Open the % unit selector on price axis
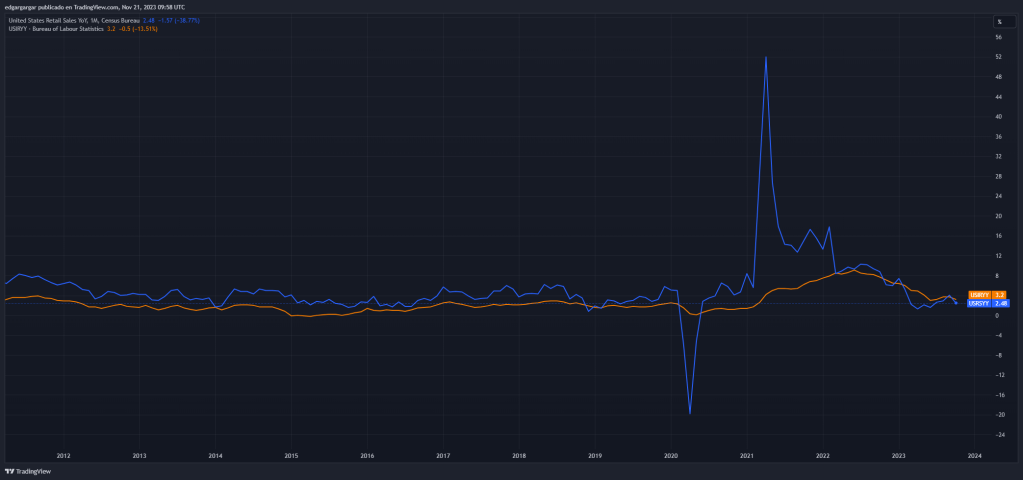1023x480 pixels. [x=998, y=21]
